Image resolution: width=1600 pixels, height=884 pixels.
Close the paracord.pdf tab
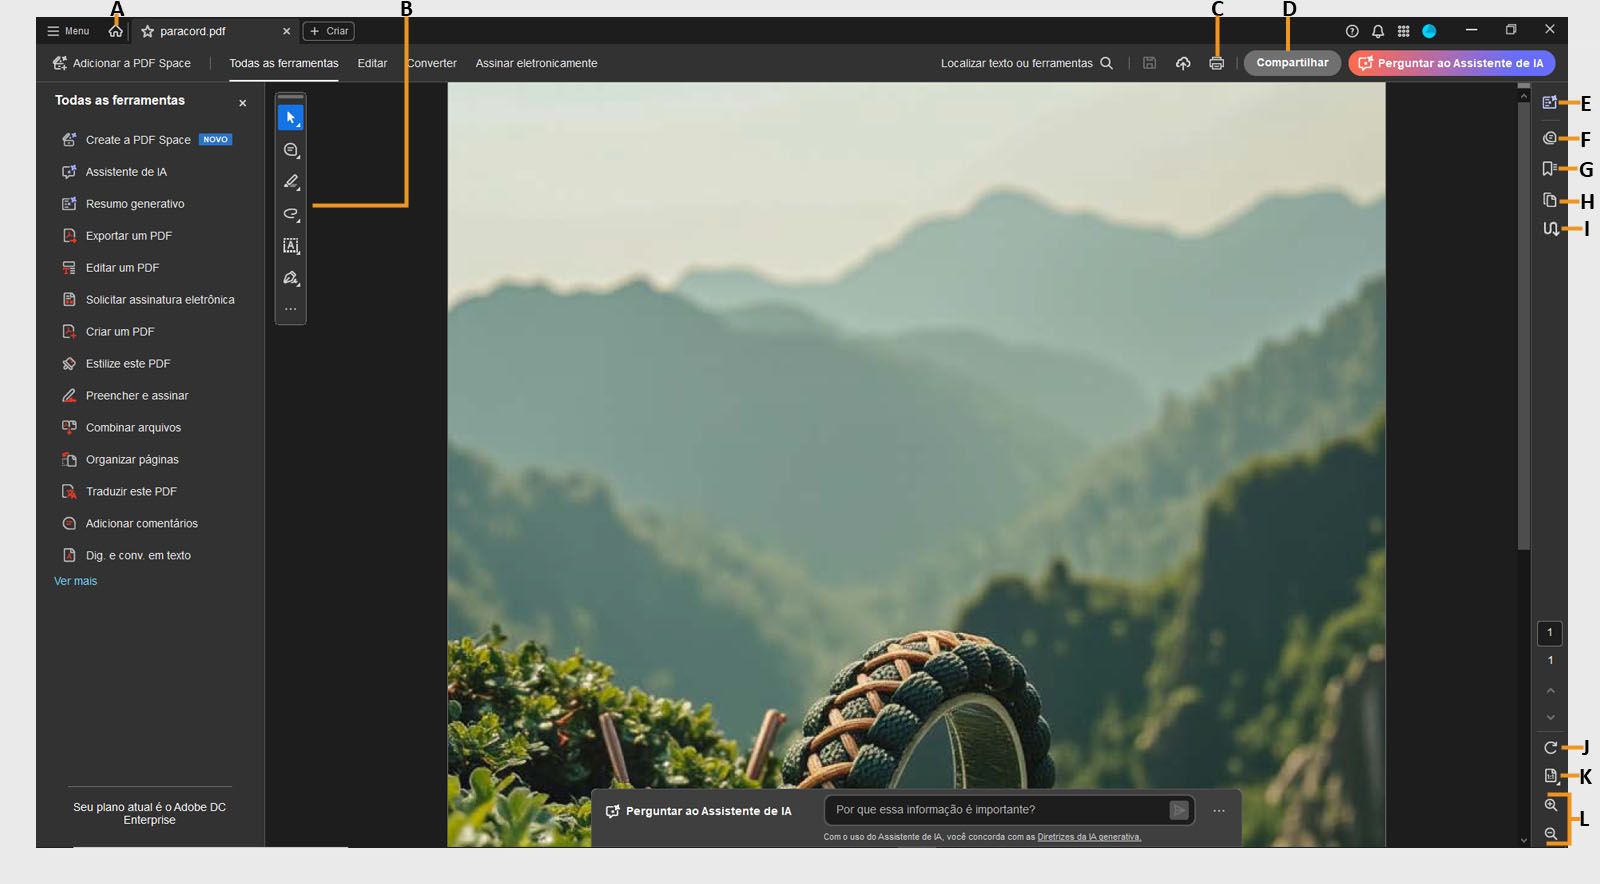pos(287,31)
